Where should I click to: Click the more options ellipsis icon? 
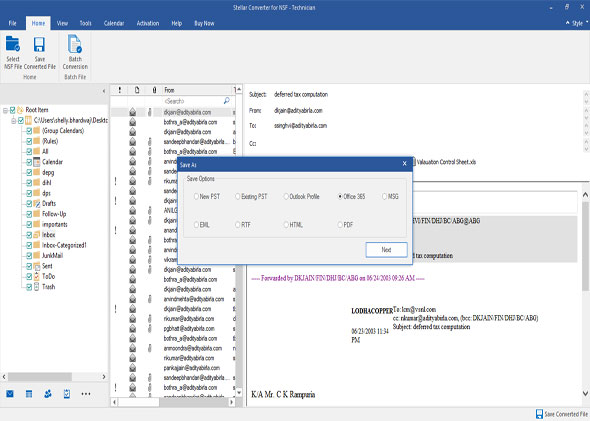click(86, 394)
